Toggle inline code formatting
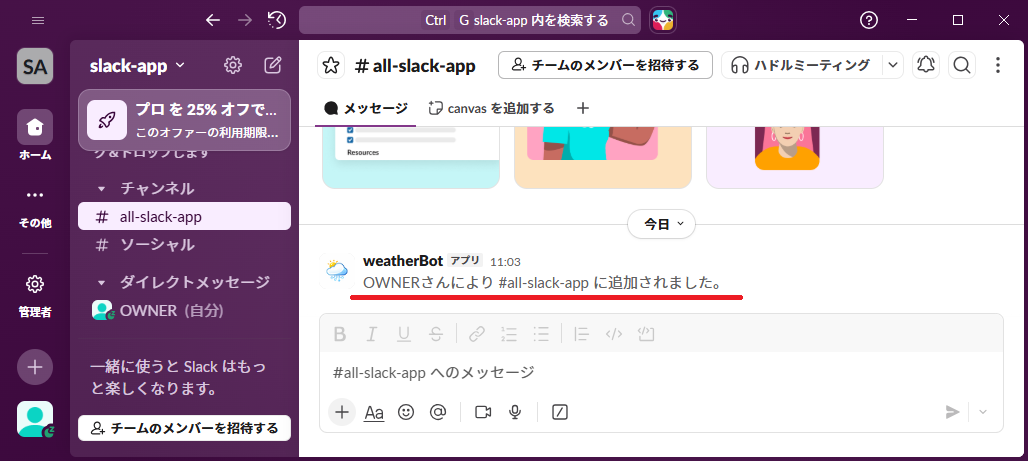1028x461 pixels. 614,334
